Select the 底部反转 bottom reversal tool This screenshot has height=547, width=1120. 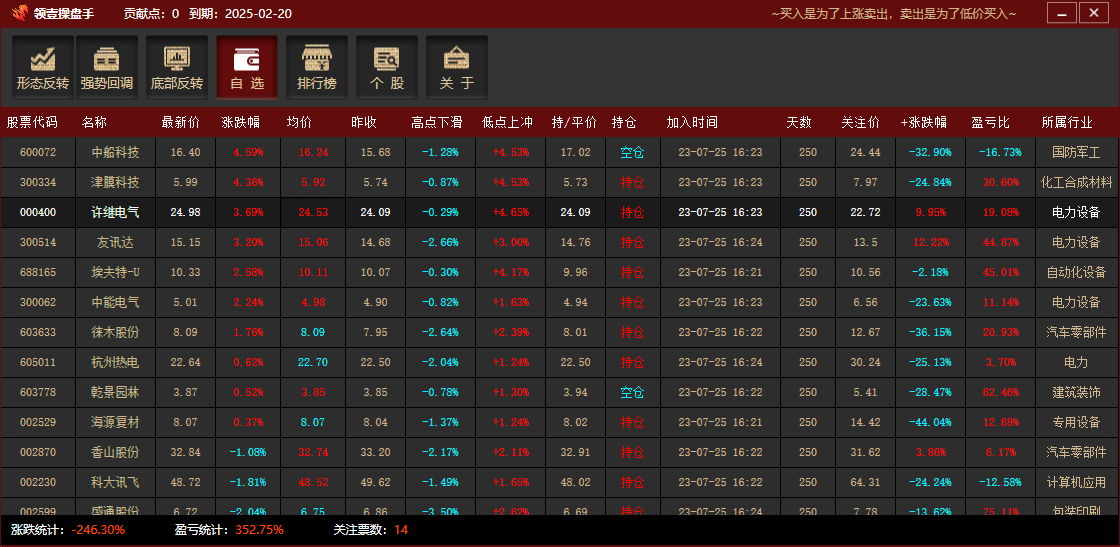pos(177,68)
